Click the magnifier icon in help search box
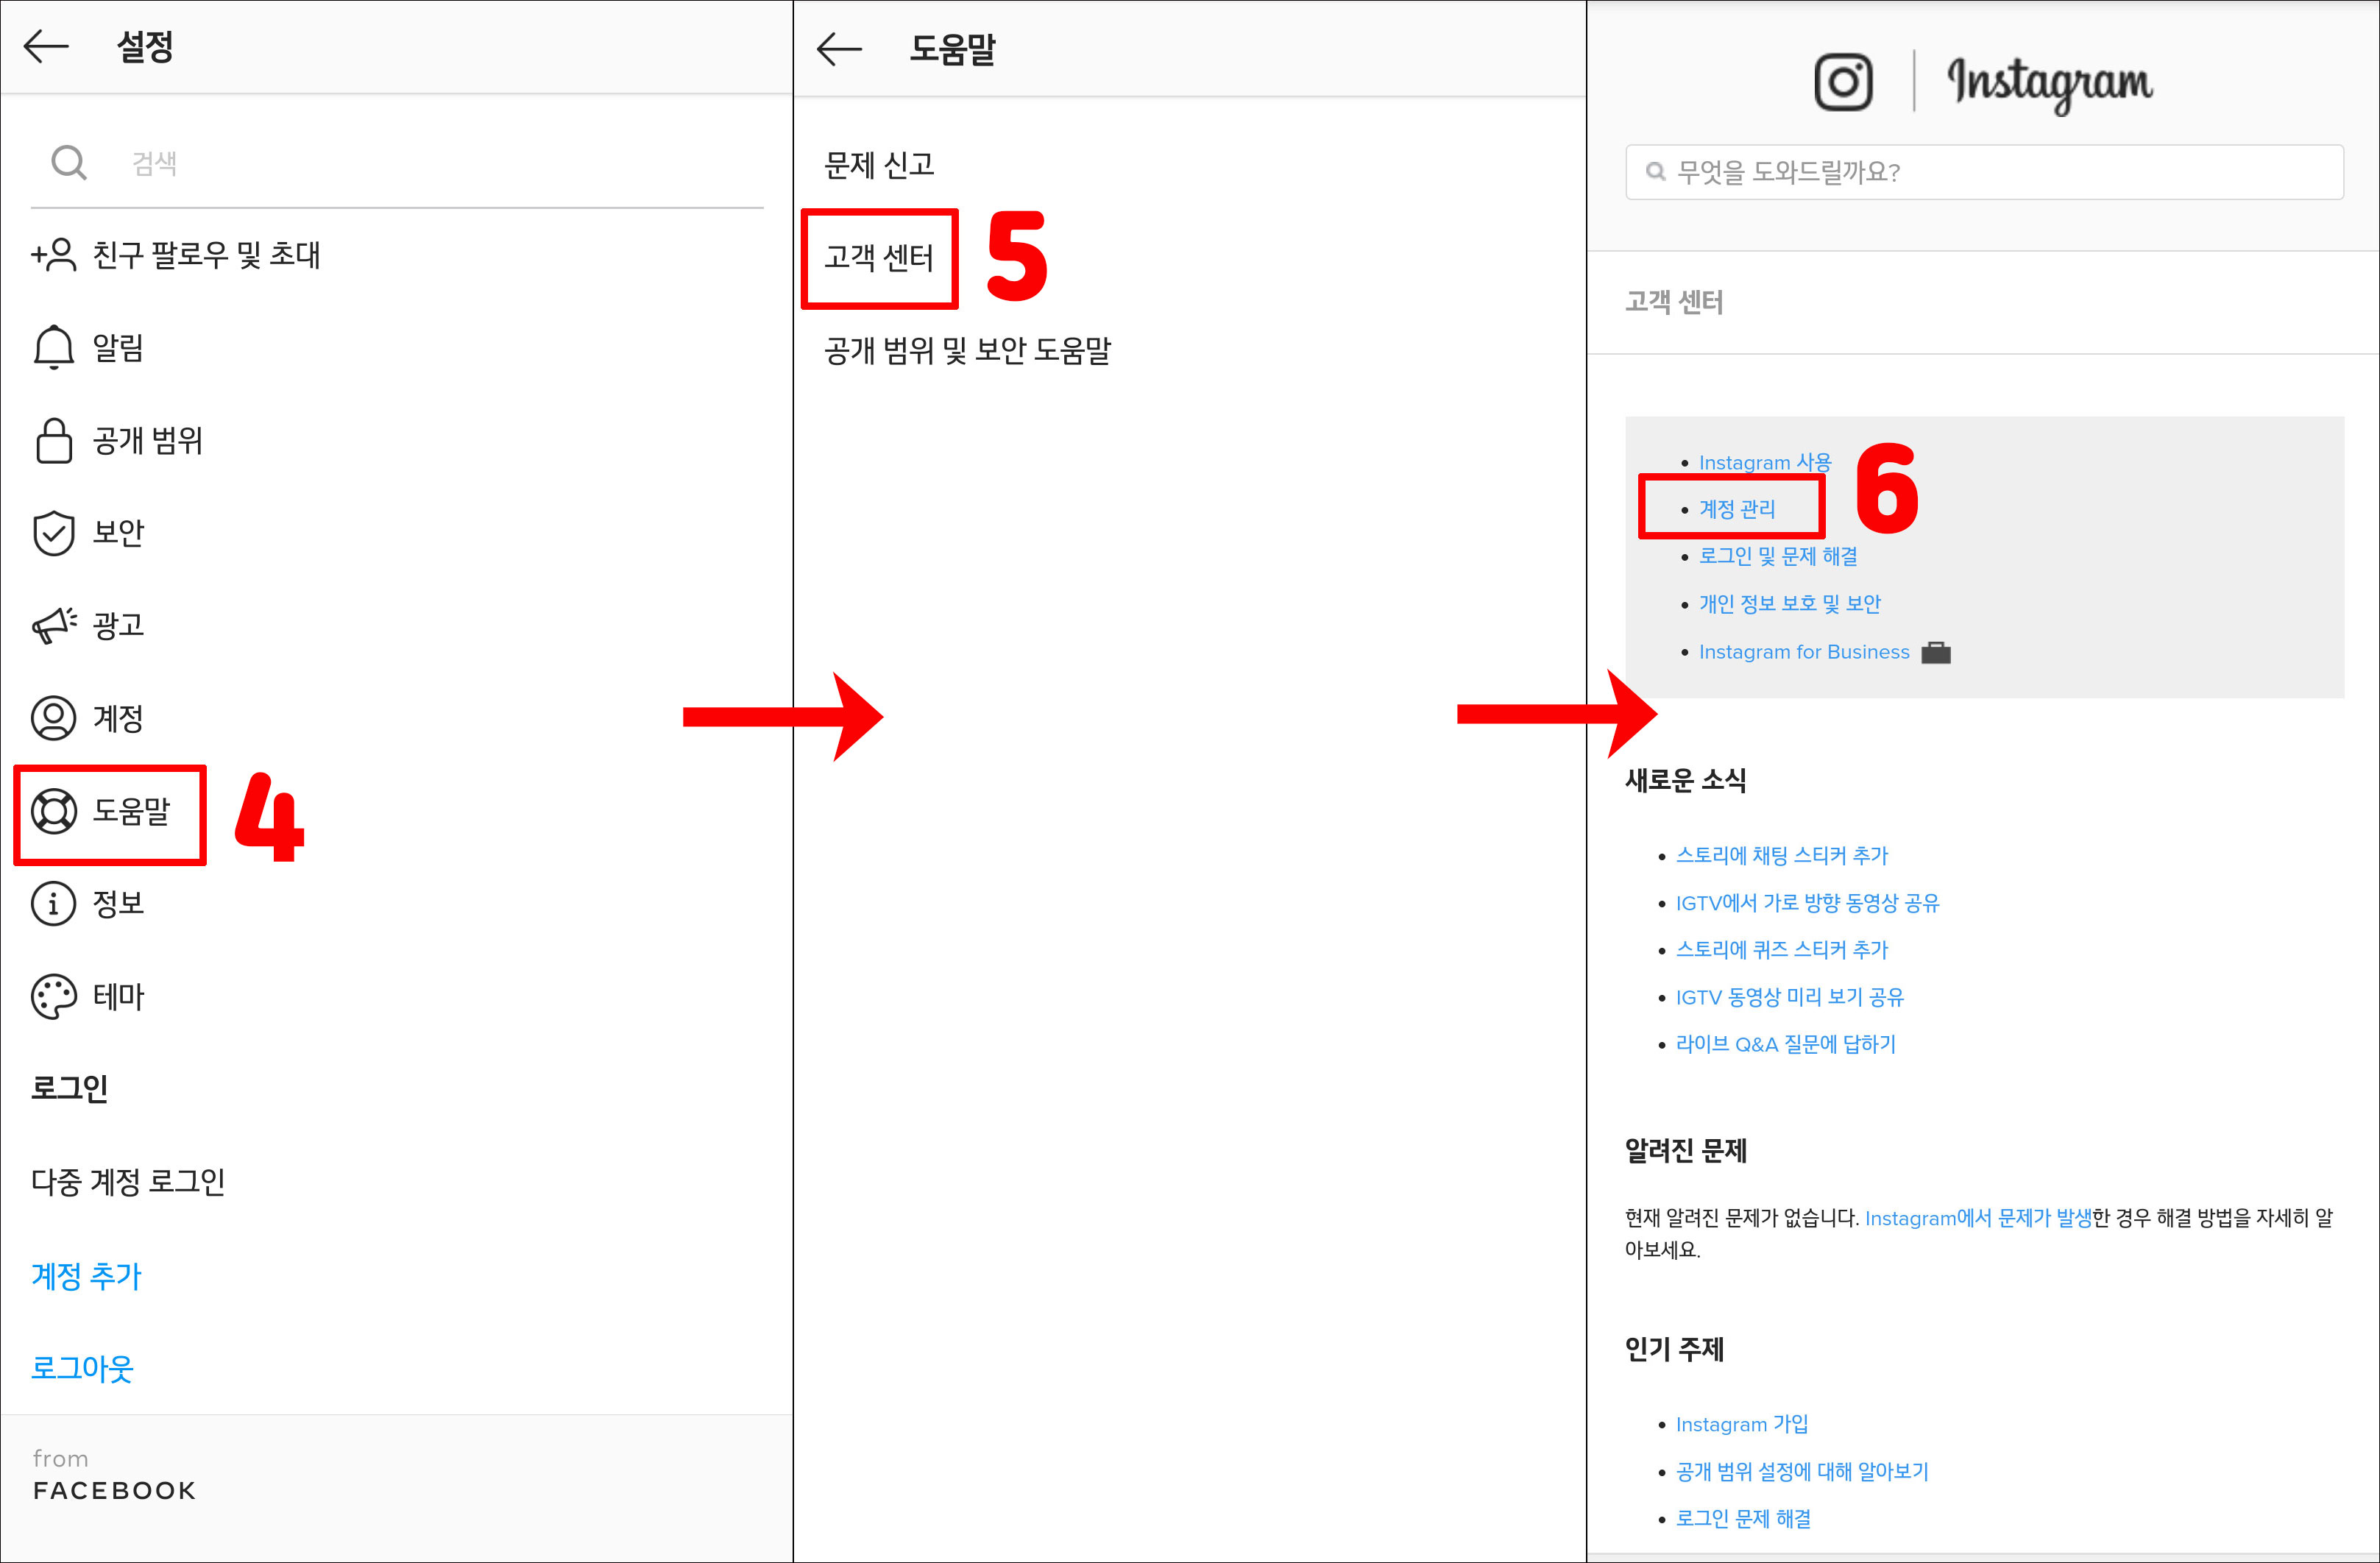Screen dimensions: 2380x1563 pos(1655,172)
